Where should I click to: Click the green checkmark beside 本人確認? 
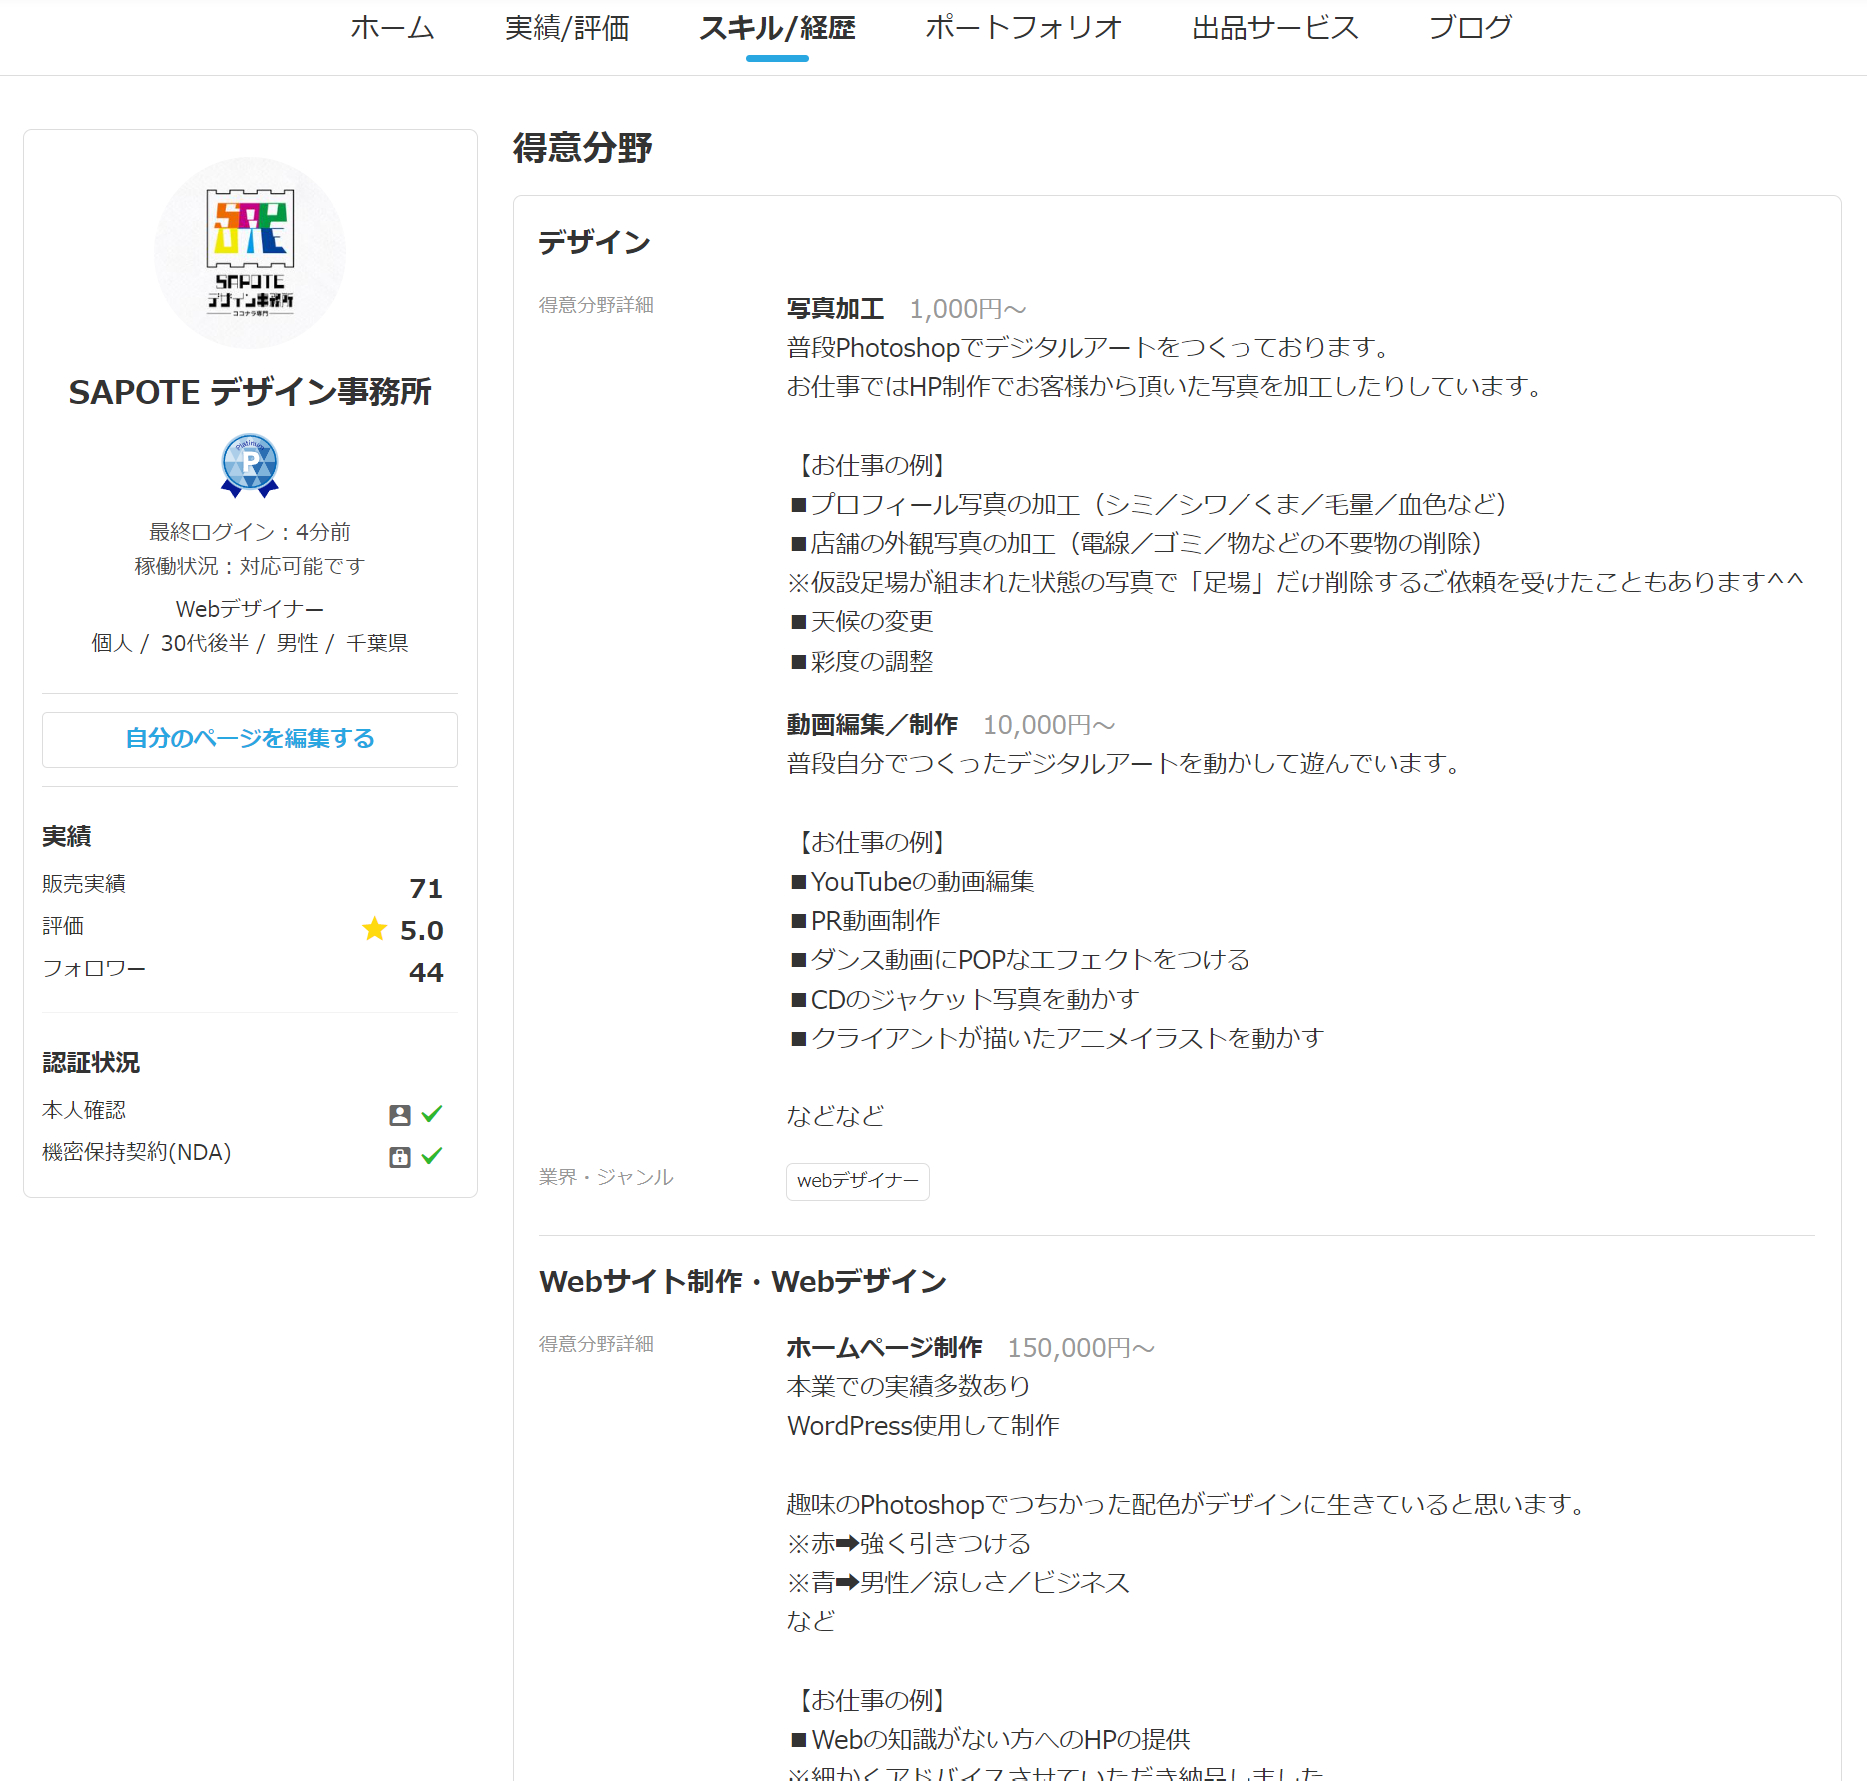coord(432,1113)
